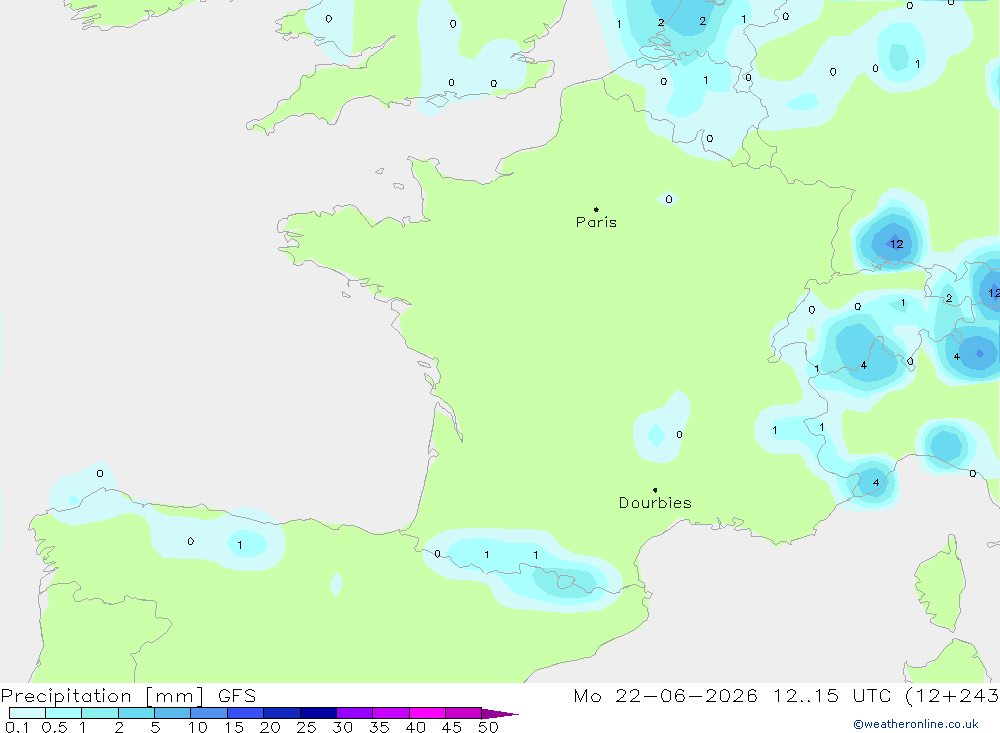The image size is (1000, 733).
Task: Click the 5–10 mm legend color box
Action: (x=172, y=713)
